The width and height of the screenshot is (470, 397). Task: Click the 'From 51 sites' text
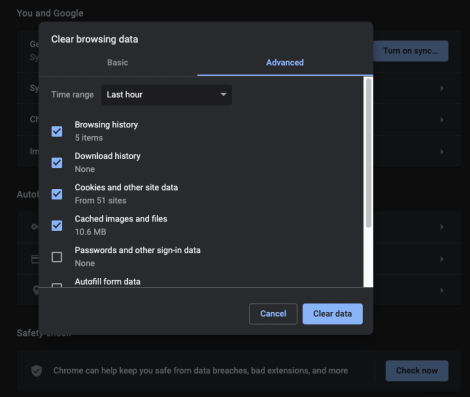pos(100,201)
